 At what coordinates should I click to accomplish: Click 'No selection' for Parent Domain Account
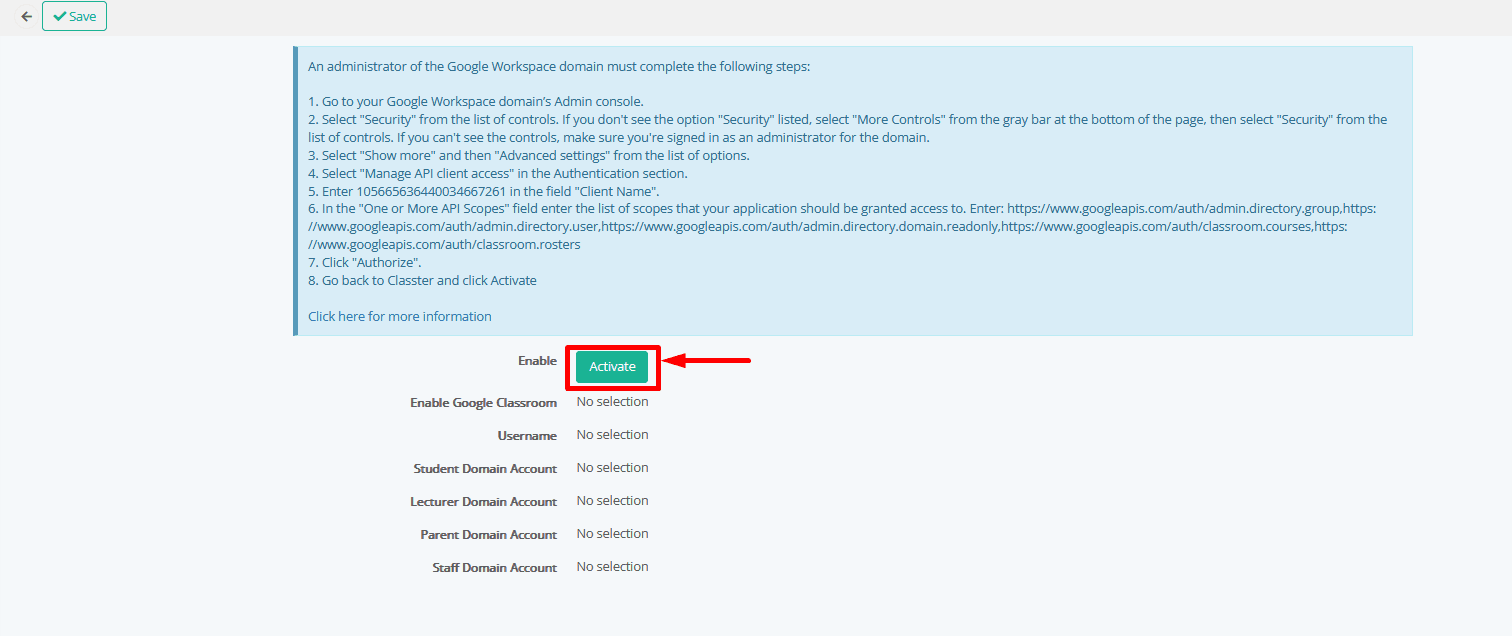tap(612, 534)
